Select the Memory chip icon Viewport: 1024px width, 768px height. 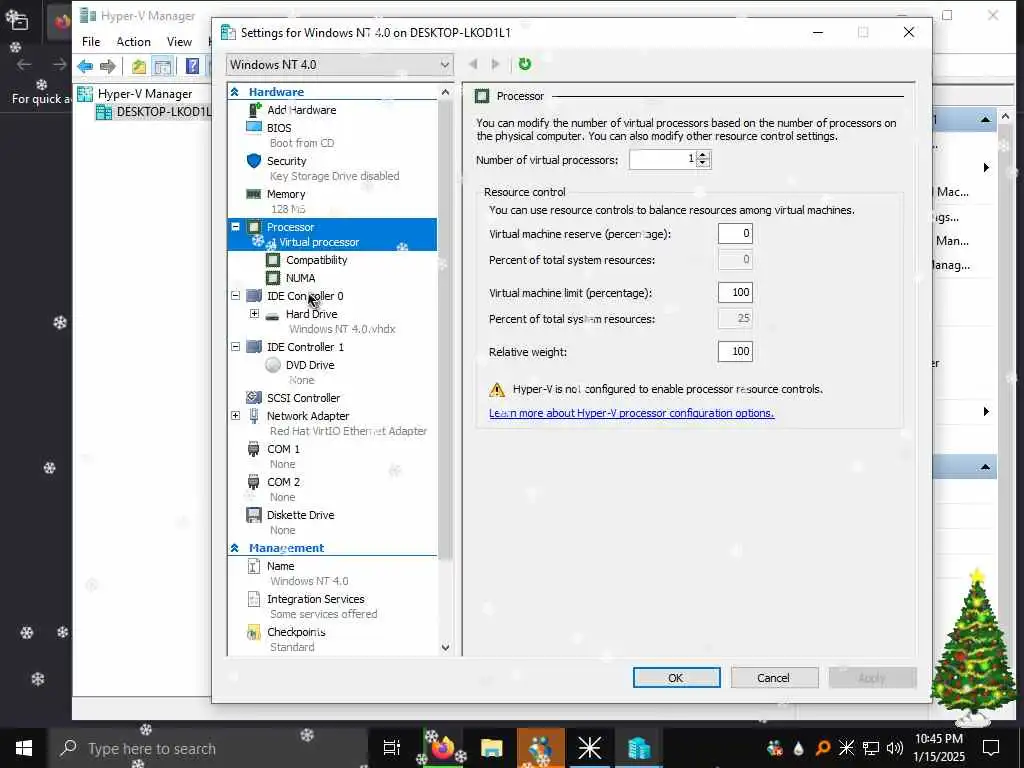pyautogui.click(x=254, y=194)
